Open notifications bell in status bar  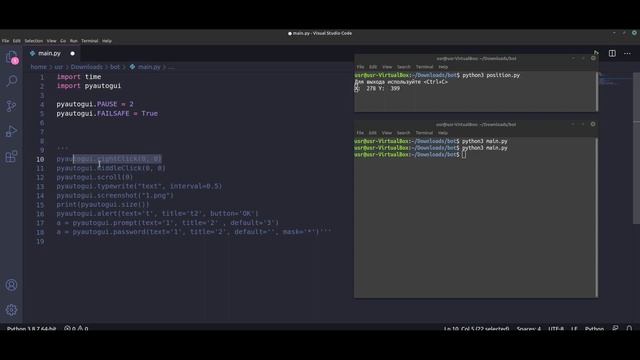[x=629, y=329]
